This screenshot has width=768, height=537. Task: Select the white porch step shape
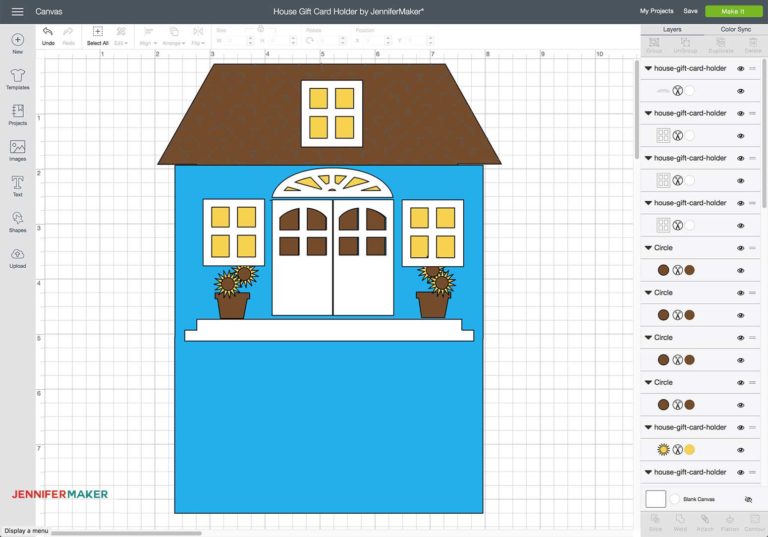coord(329,330)
